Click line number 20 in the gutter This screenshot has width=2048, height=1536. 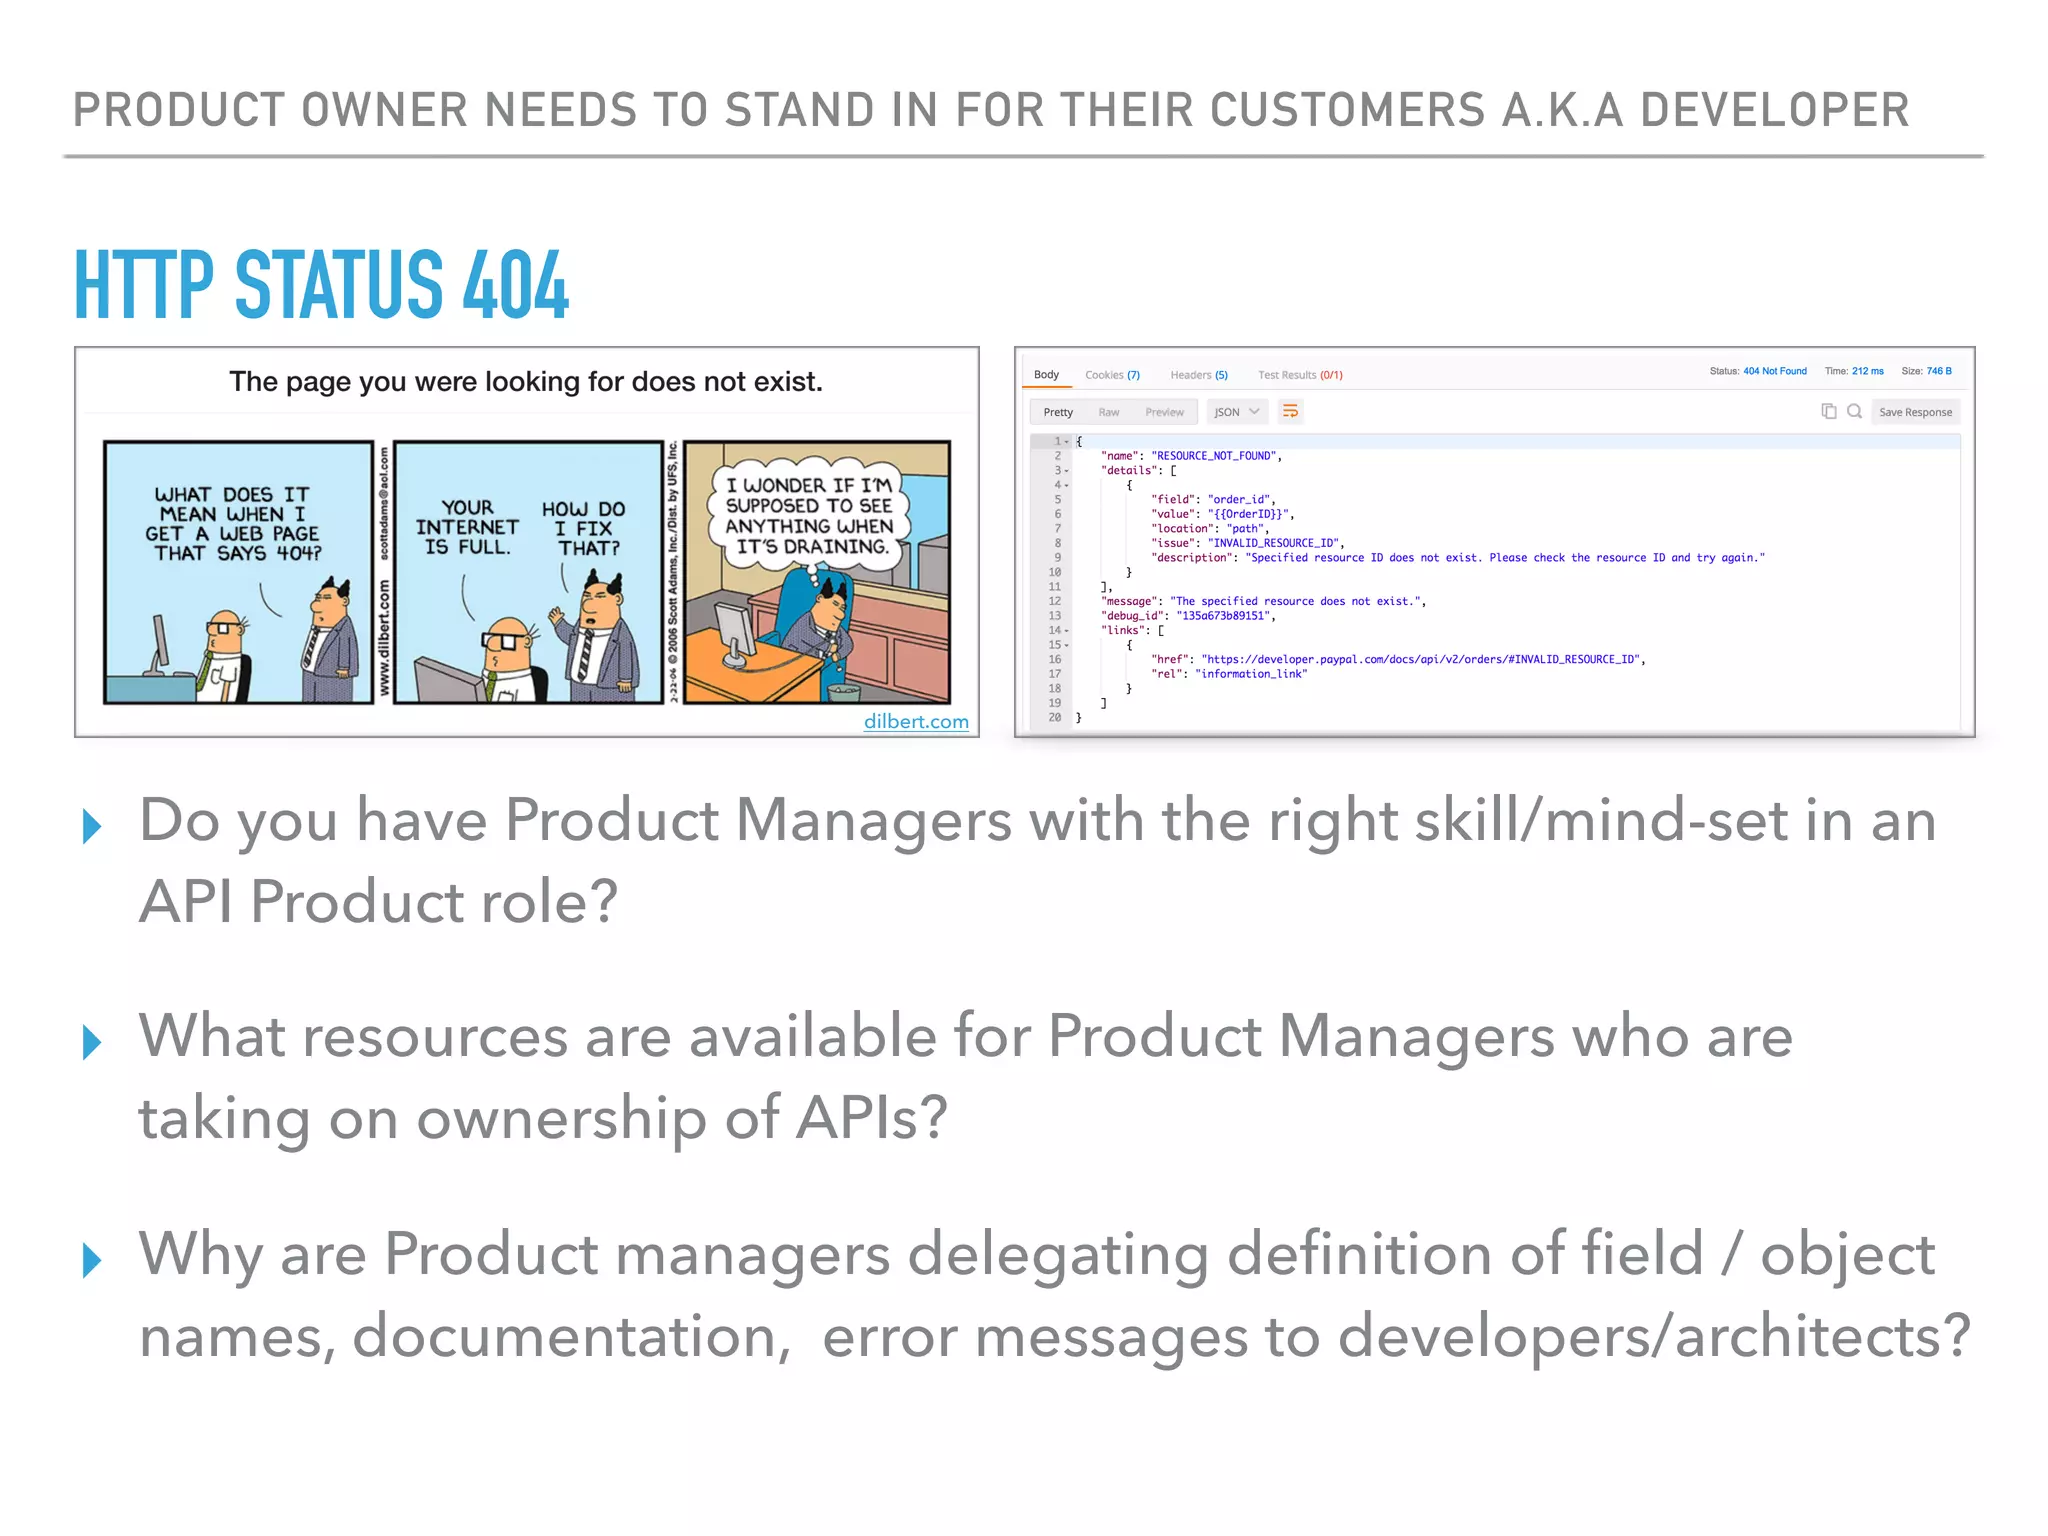(1054, 717)
